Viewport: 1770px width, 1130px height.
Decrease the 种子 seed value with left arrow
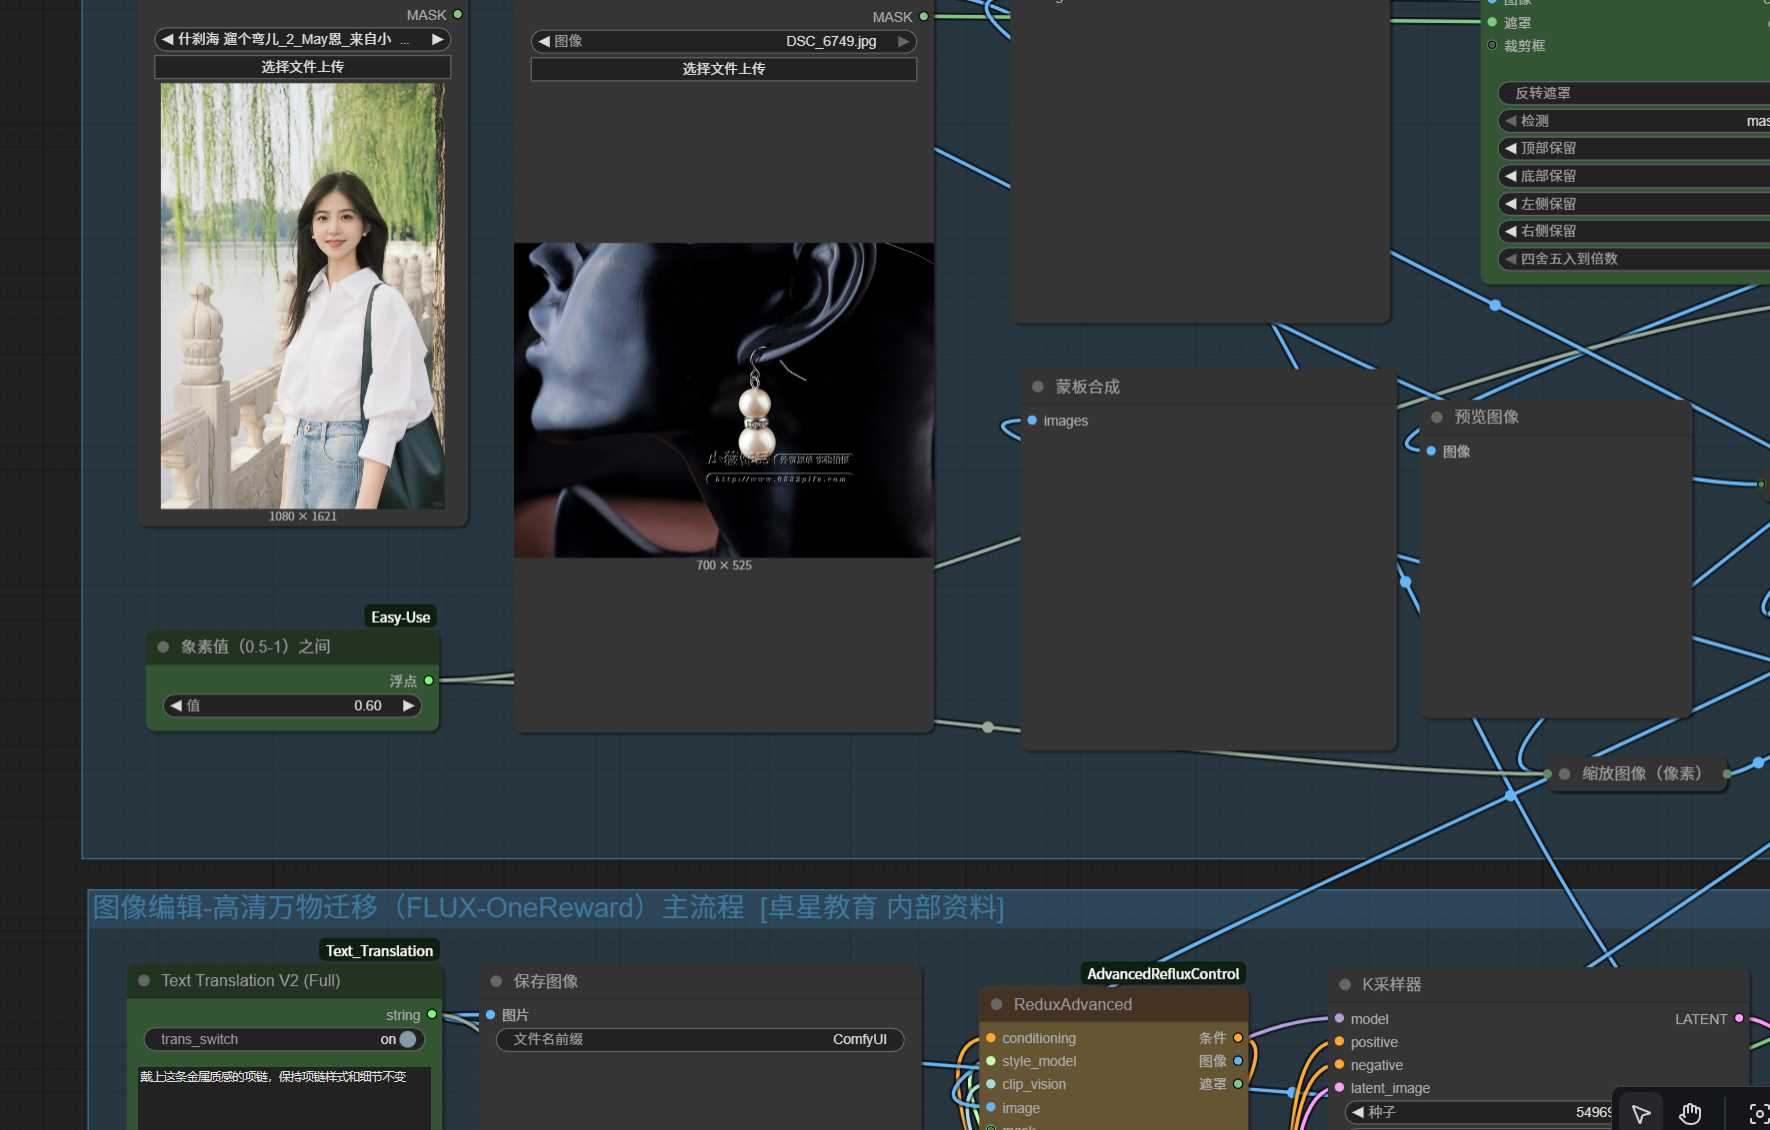coord(1358,1112)
